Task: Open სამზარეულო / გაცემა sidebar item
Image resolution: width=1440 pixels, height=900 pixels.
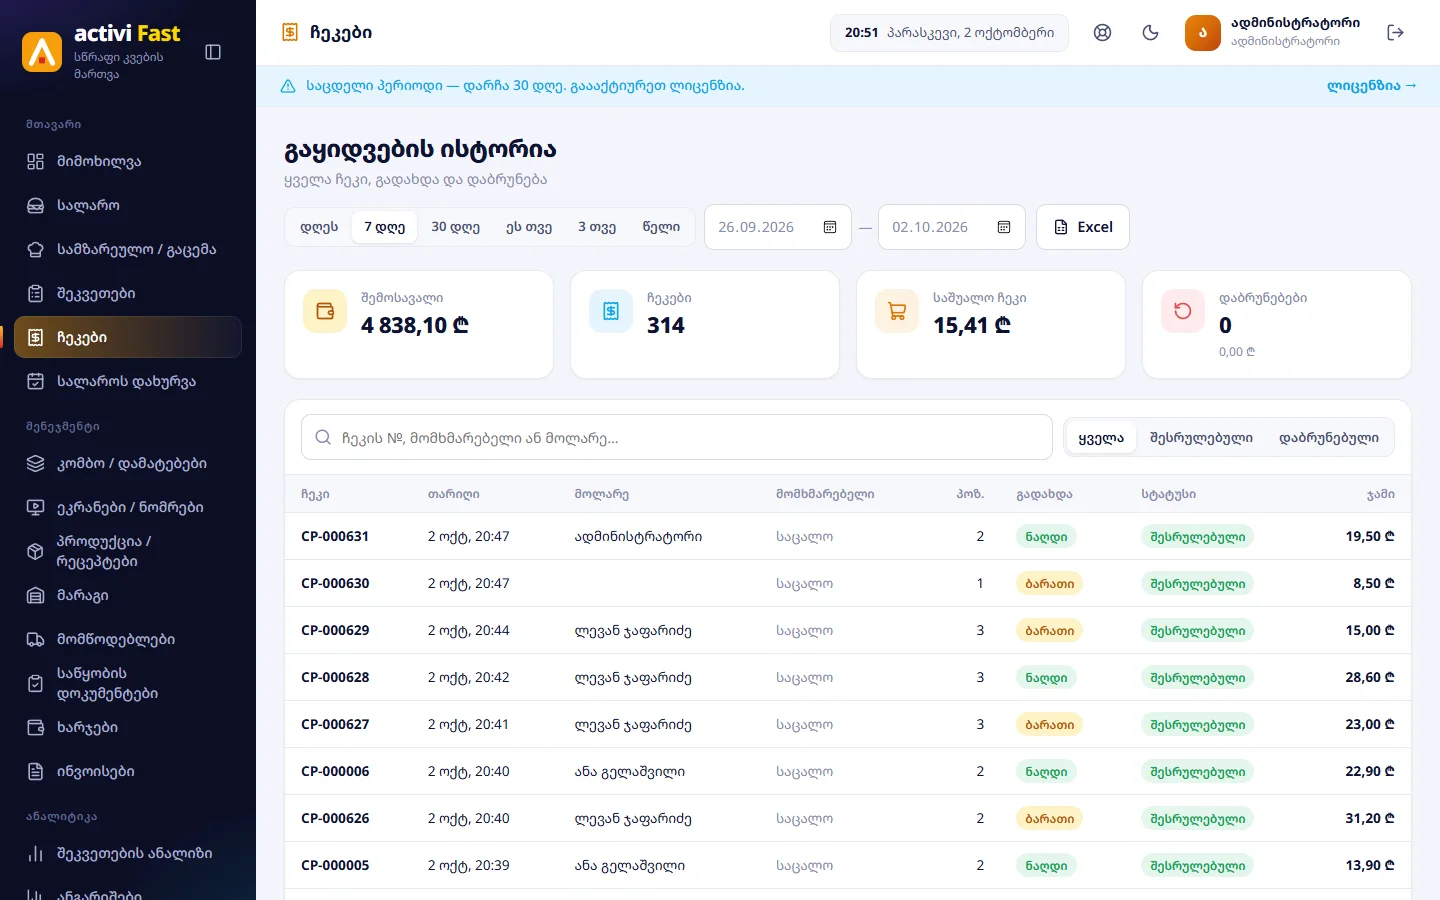Action: [128, 250]
